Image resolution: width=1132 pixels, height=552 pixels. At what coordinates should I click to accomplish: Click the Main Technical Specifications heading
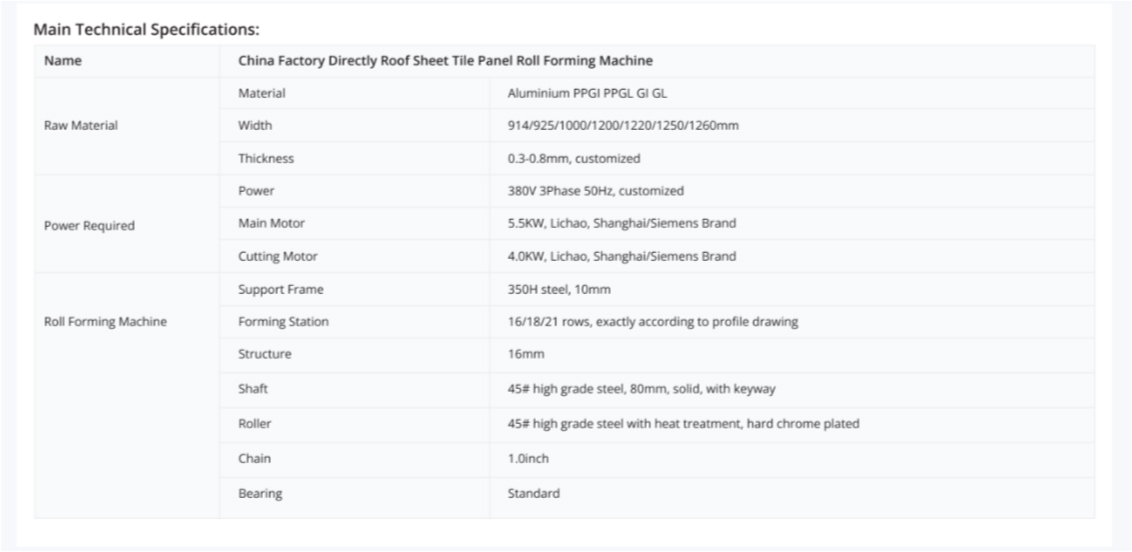146,29
